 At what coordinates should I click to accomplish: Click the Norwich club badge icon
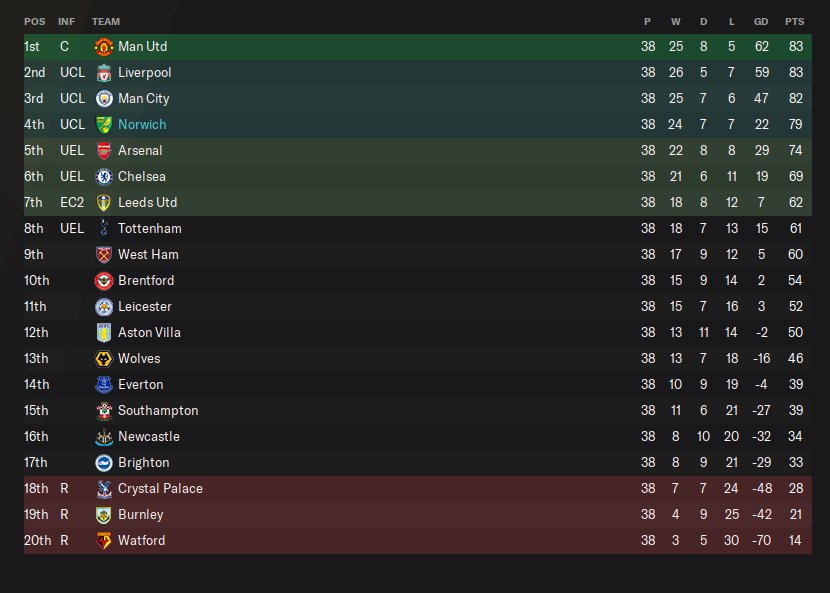104,125
